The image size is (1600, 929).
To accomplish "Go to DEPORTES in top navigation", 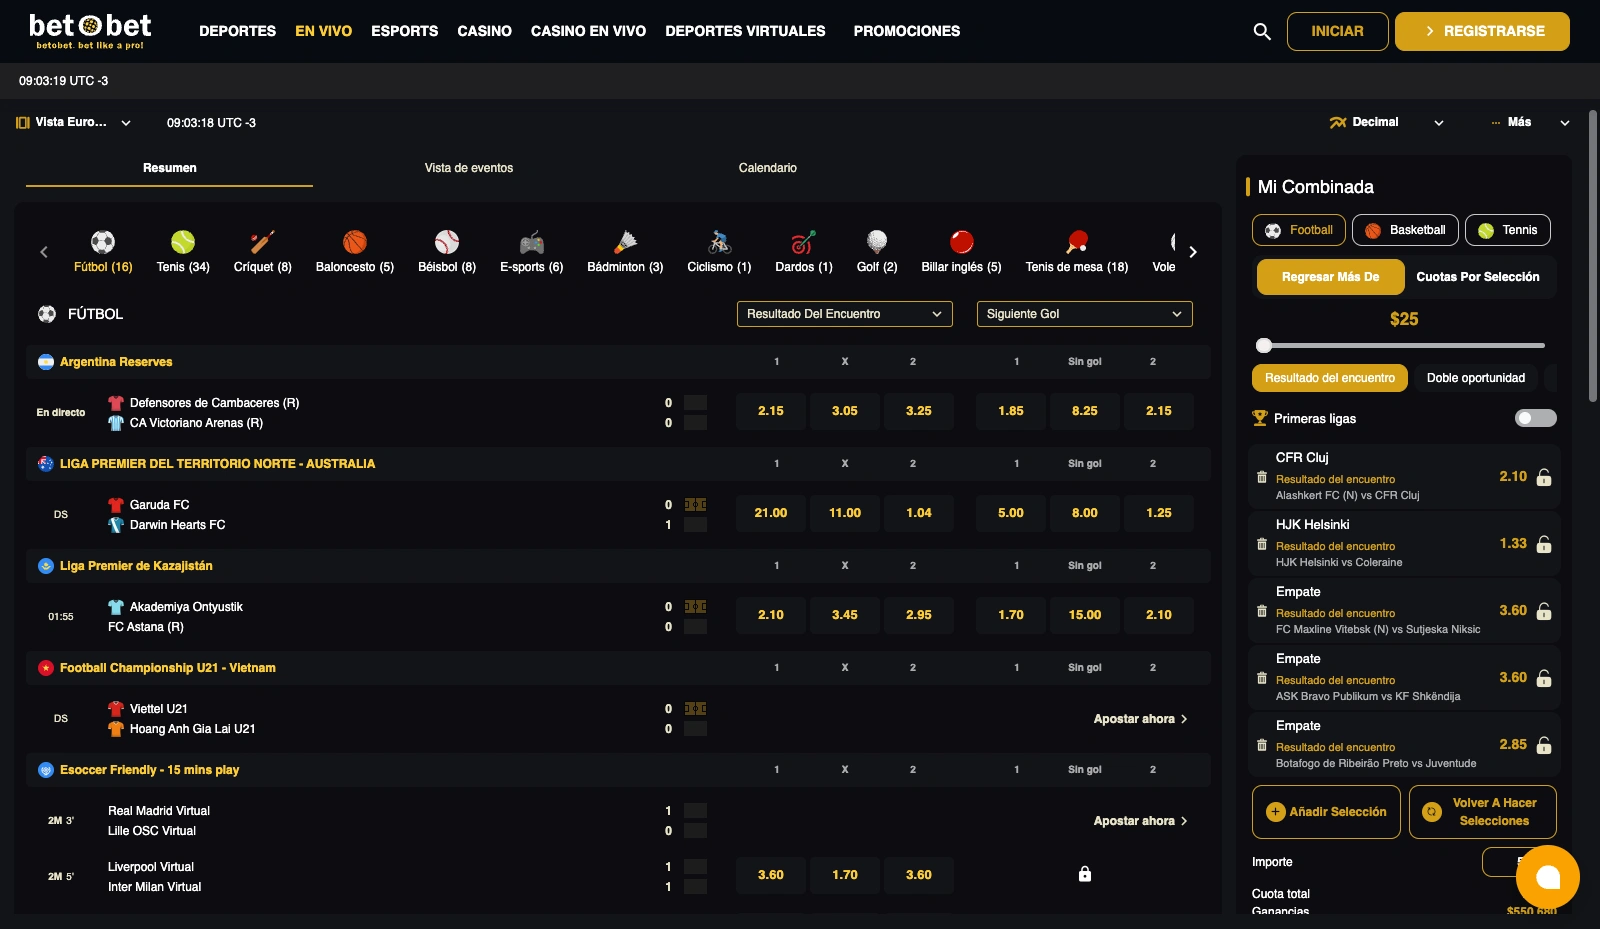I will [237, 31].
